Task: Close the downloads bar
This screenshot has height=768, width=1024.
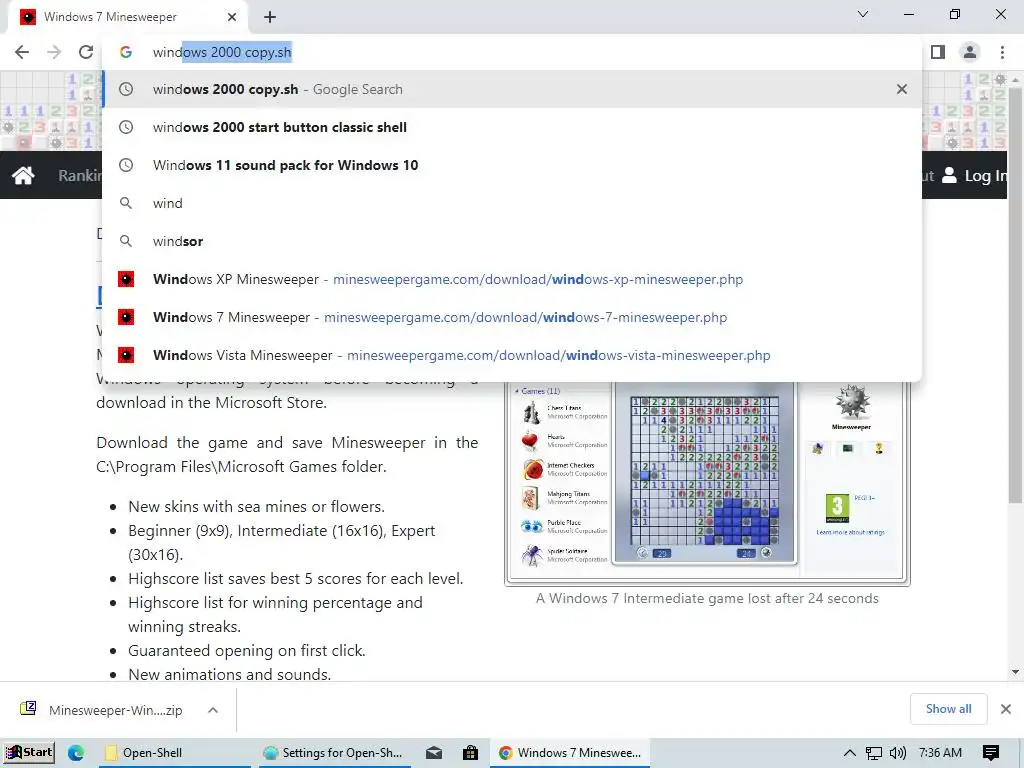Action: point(1006,709)
